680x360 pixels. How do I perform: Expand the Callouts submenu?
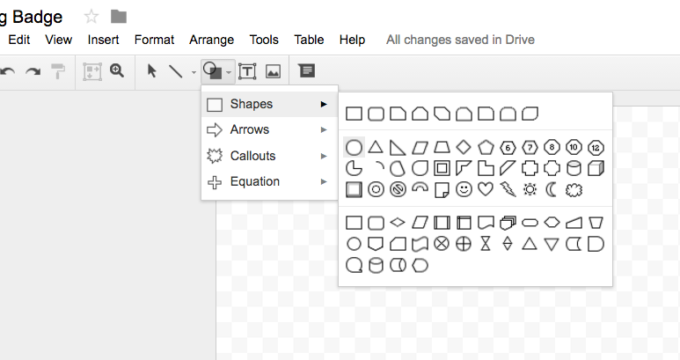[269, 156]
